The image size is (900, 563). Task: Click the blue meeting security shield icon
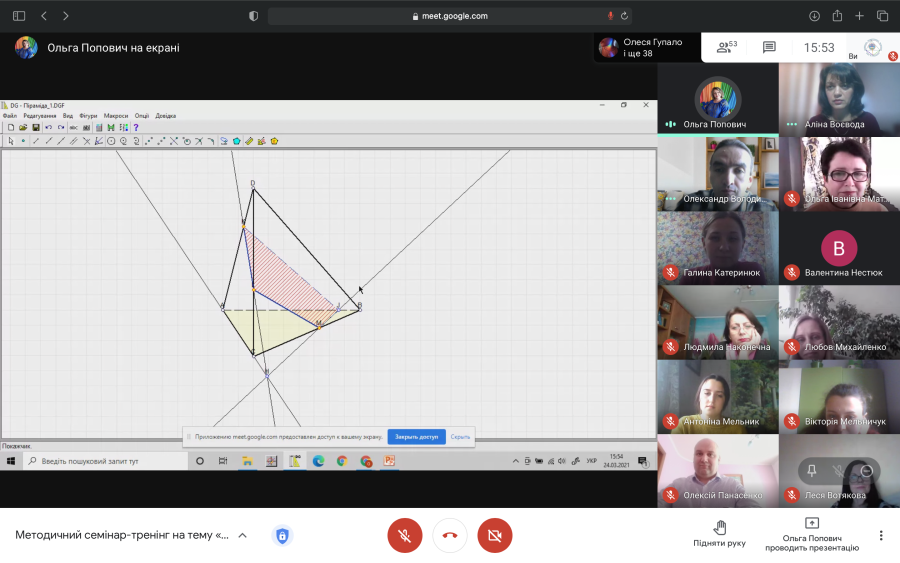pos(282,535)
